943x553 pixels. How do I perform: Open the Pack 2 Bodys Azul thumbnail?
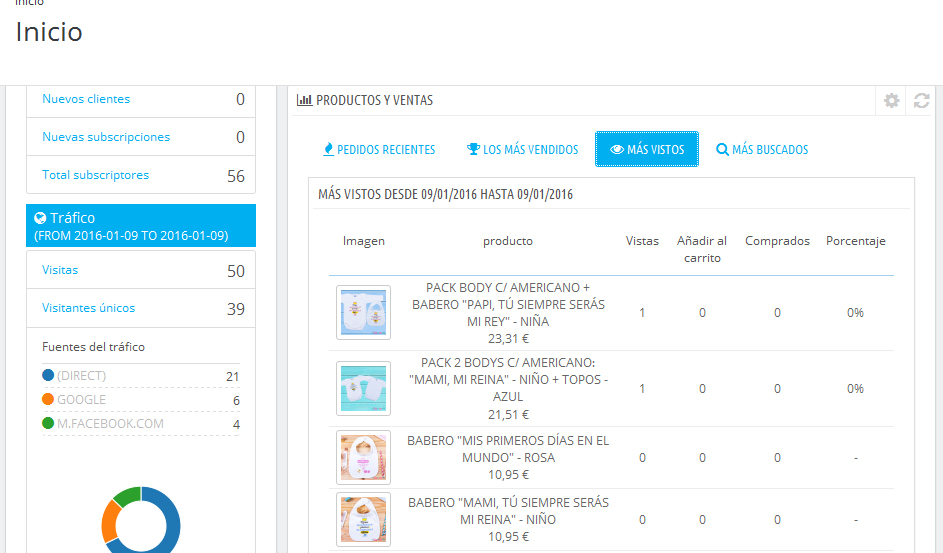pos(363,388)
